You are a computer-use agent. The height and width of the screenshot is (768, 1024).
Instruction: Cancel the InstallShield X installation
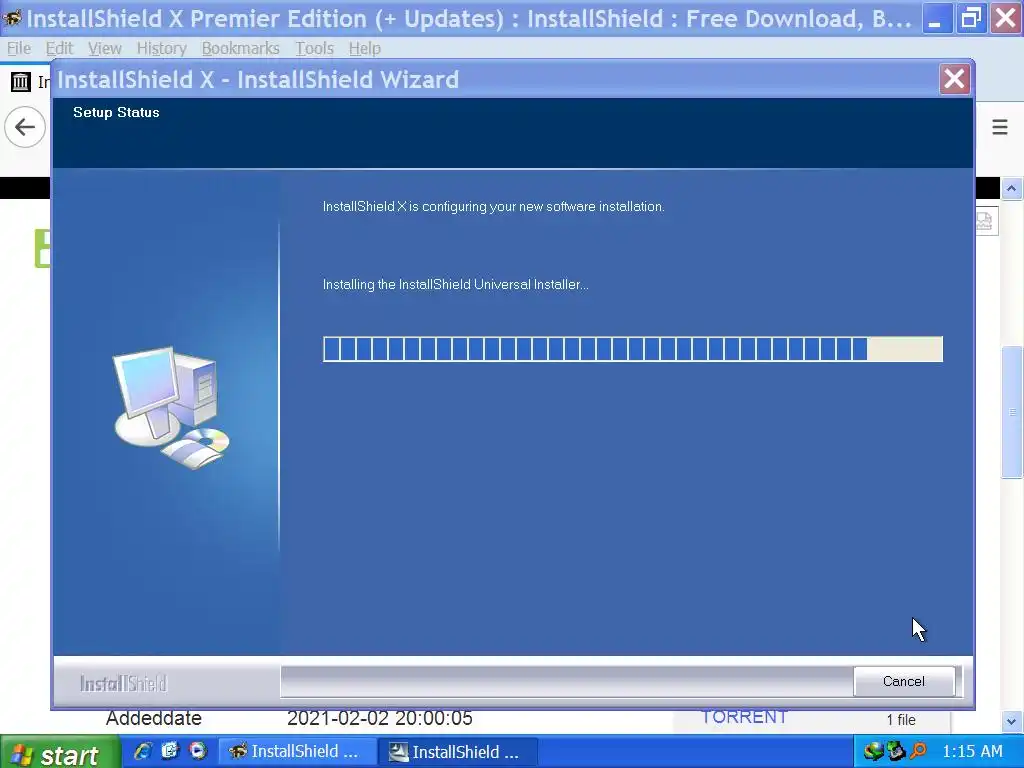tap(904, 681)
